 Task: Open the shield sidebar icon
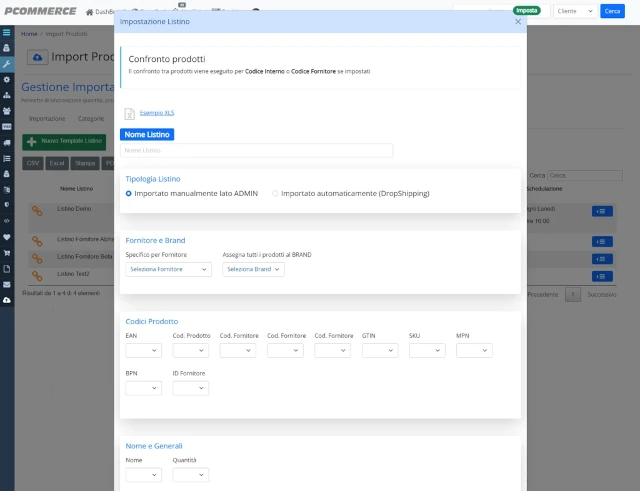7,205
